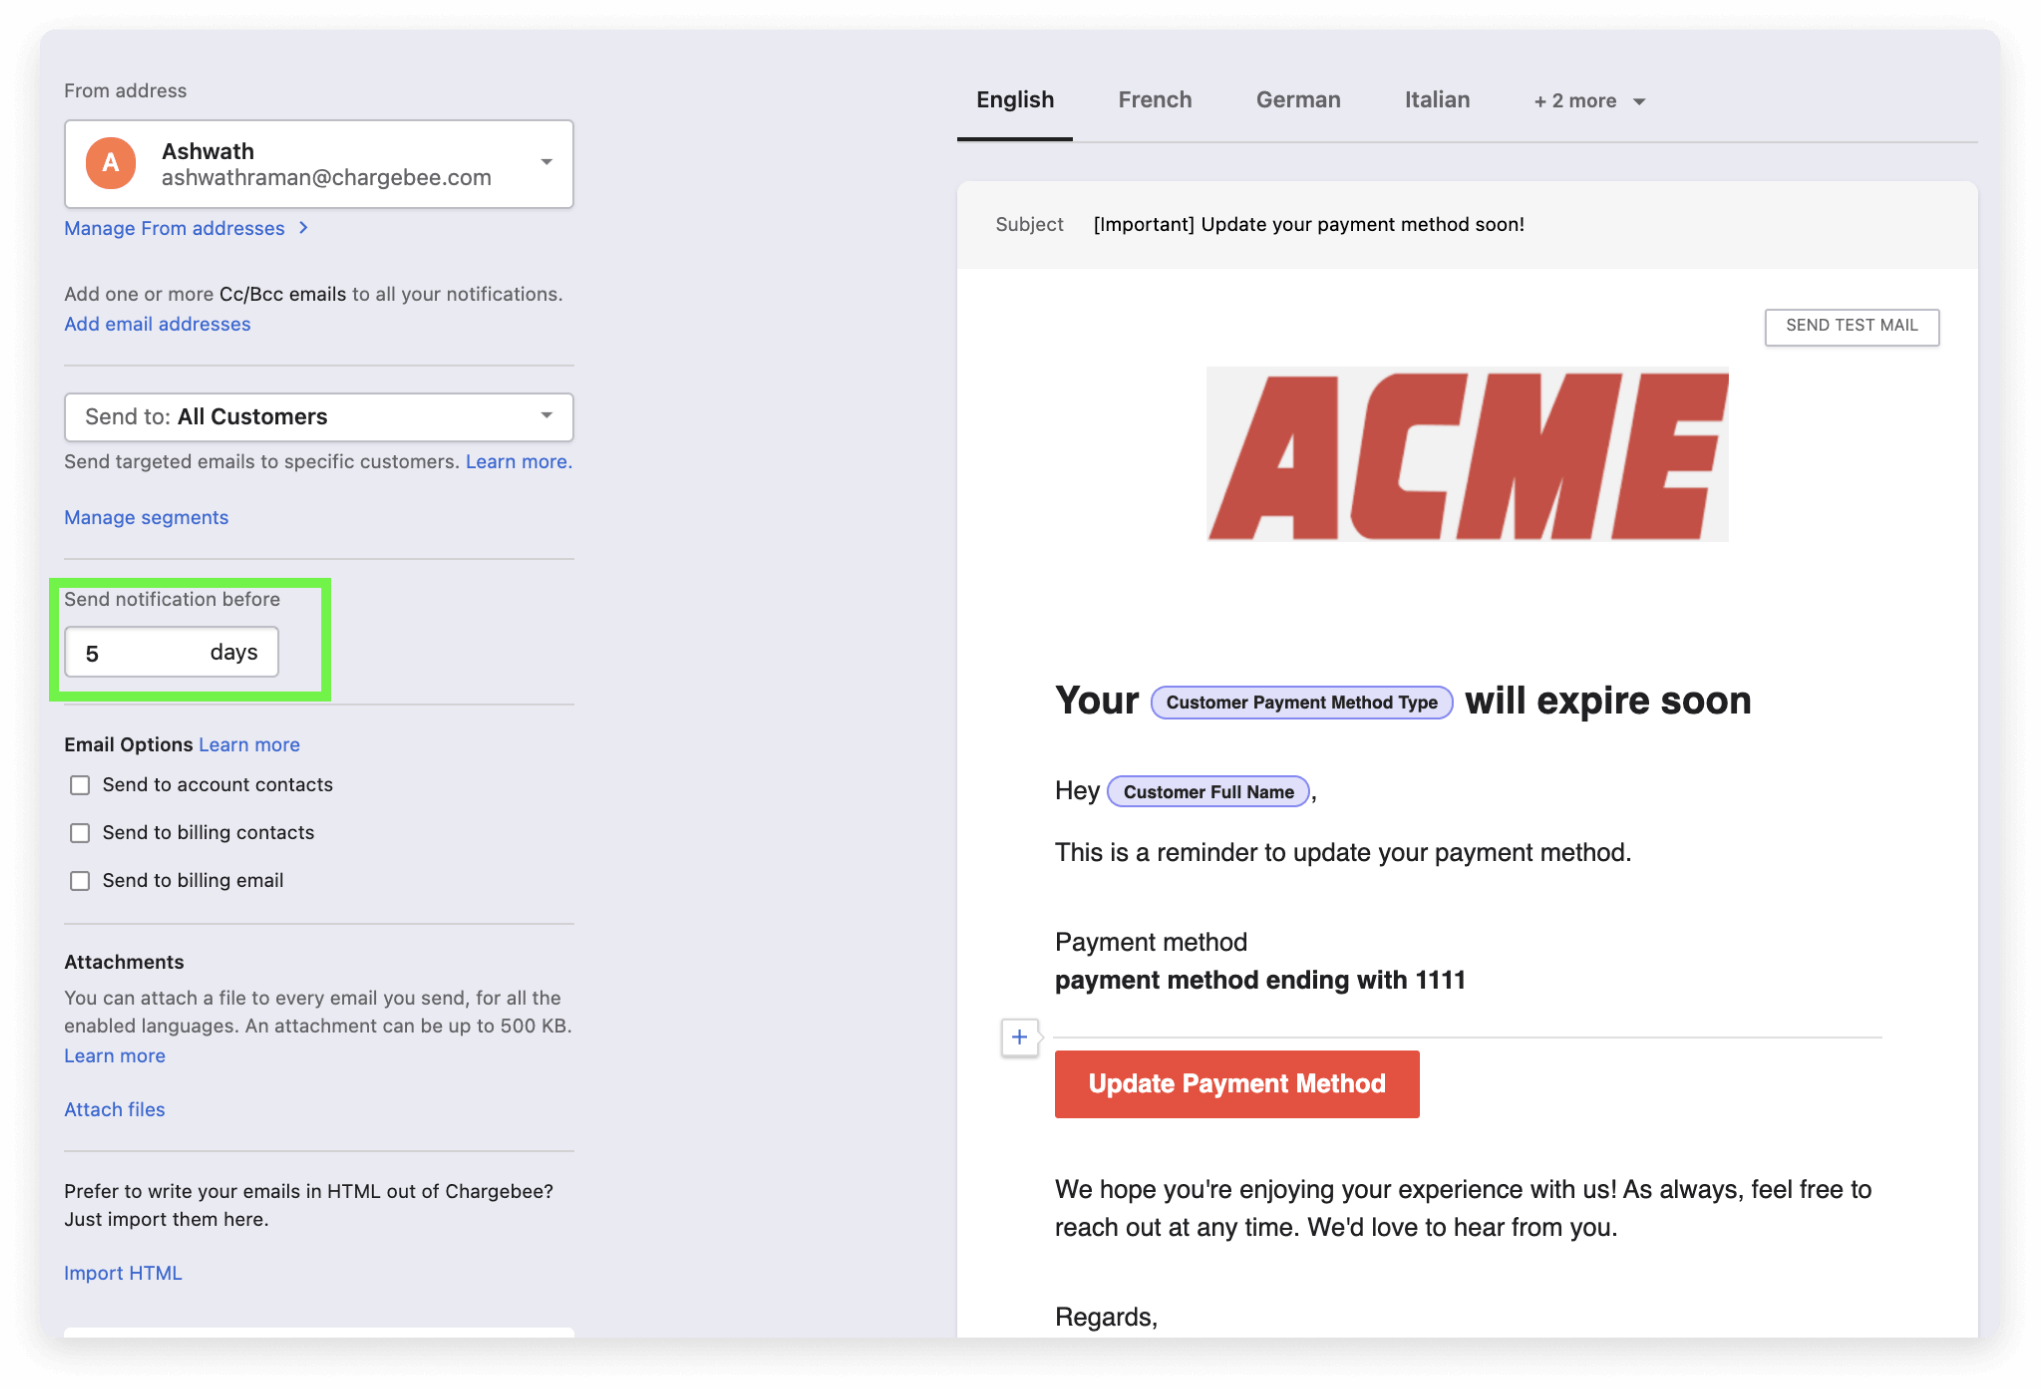Open the Import HTML link

tap(123, 1273)
